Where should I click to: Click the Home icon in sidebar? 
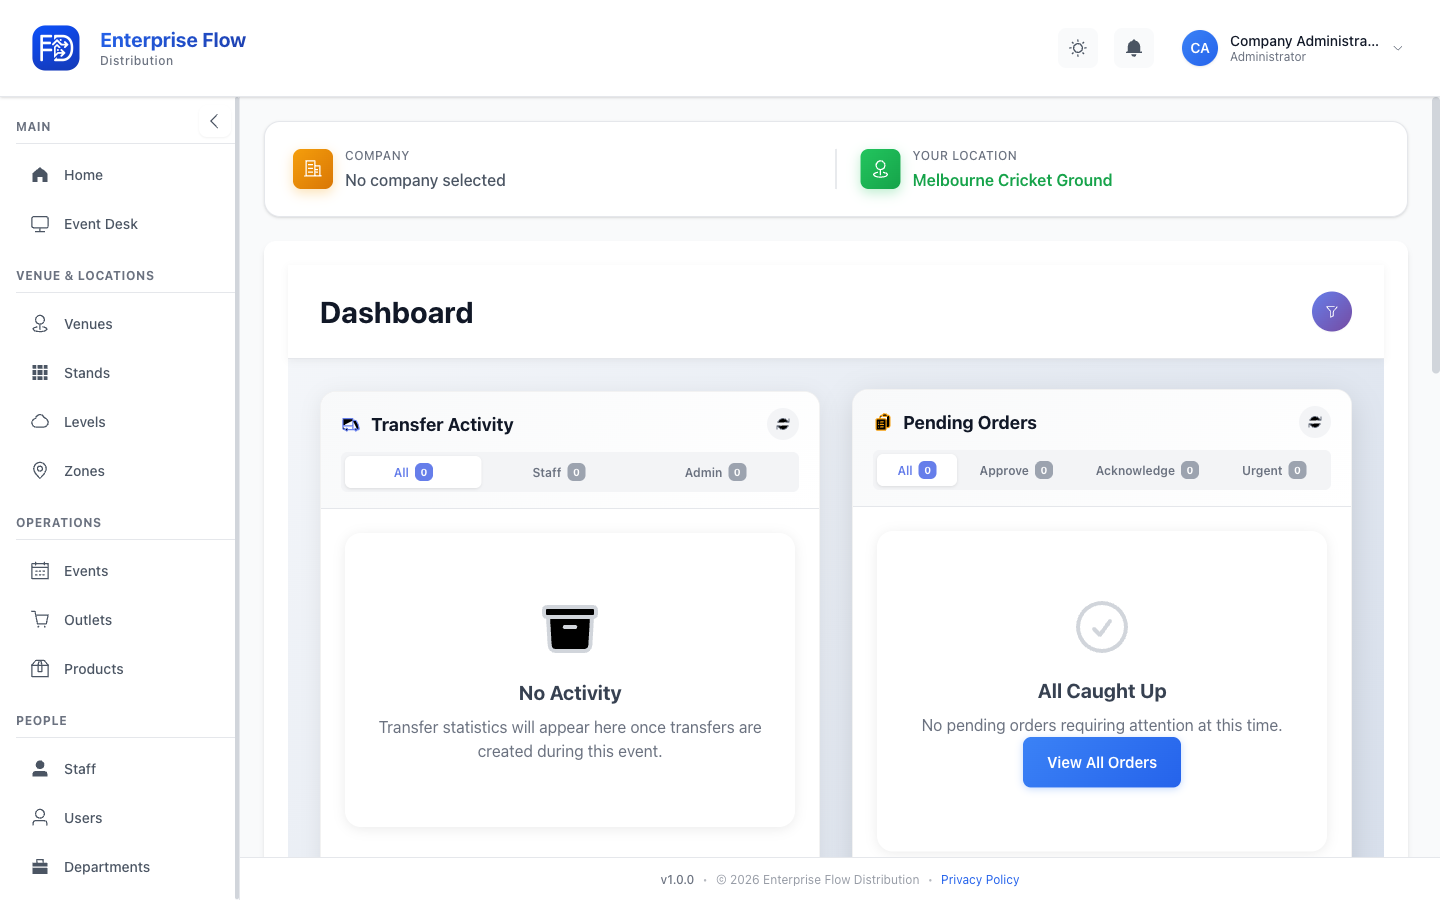[x=40, y=175]
